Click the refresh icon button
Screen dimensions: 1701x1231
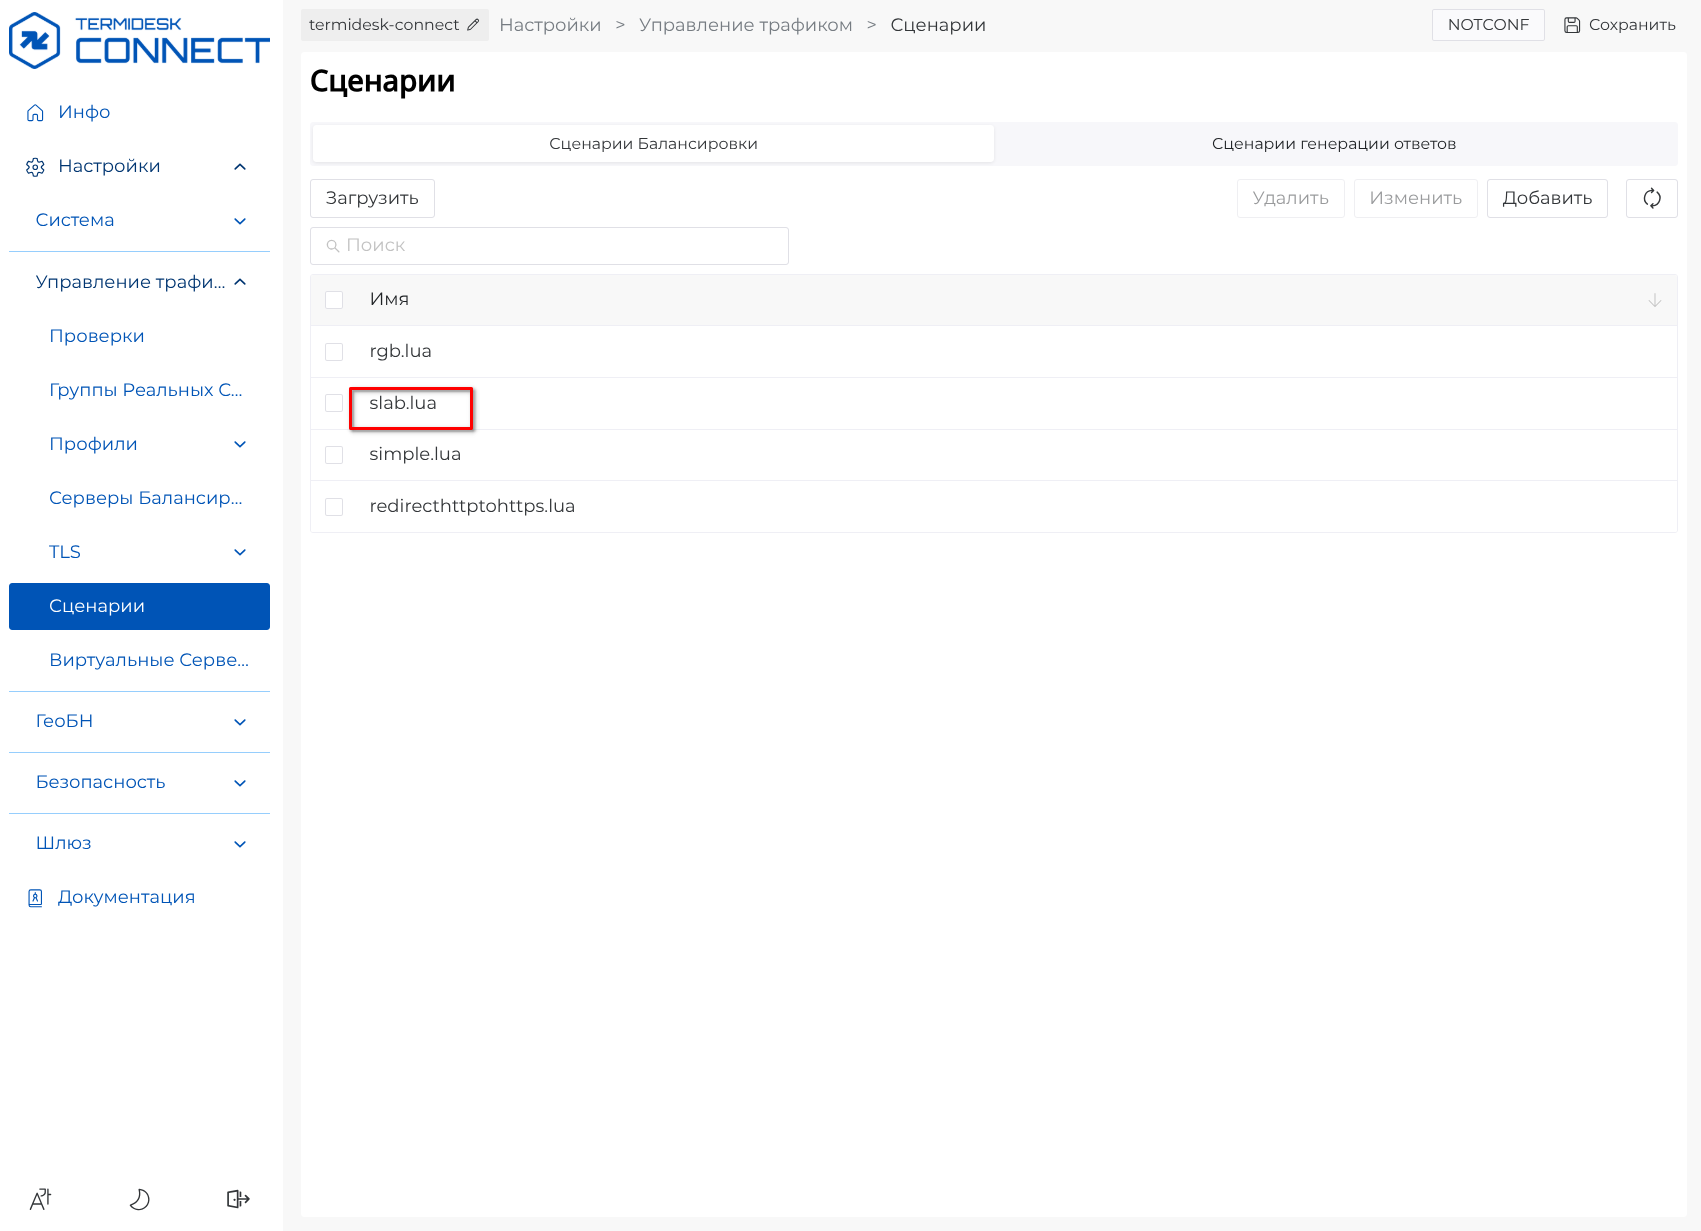(x=1651, y=198)
